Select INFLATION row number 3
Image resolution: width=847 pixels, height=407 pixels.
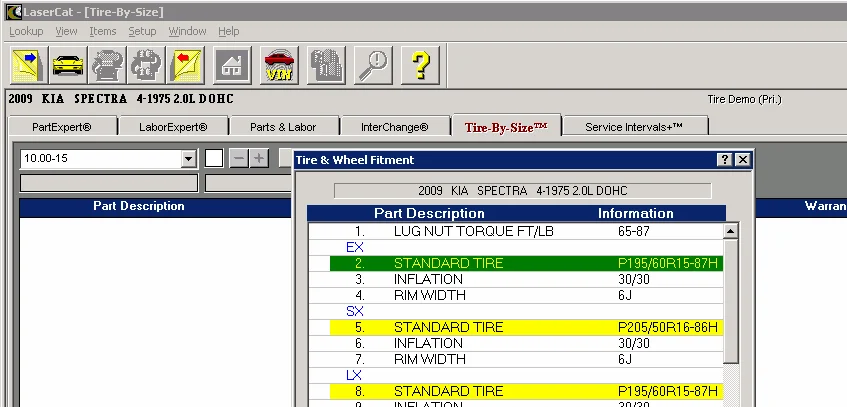[x=516, y=279]
